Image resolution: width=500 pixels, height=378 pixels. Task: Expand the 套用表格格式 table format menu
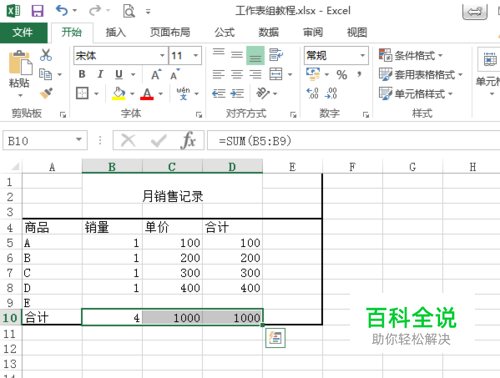tap(421, 74)
